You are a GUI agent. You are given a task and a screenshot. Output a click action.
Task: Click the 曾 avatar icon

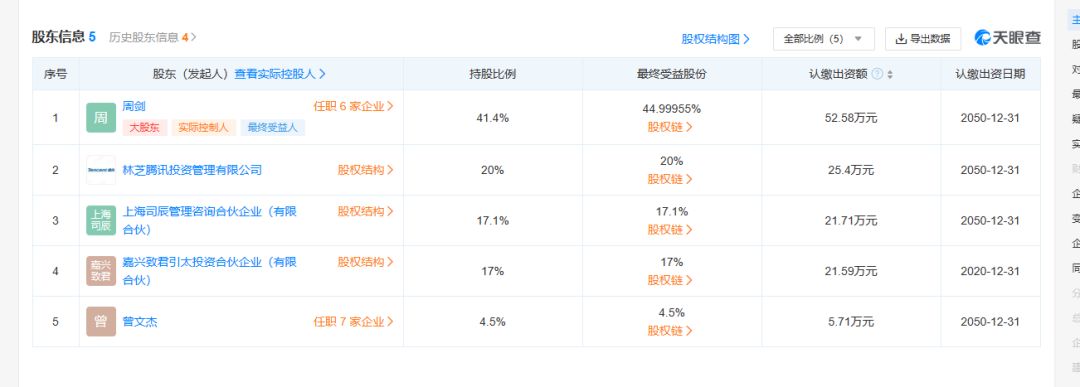101,322
